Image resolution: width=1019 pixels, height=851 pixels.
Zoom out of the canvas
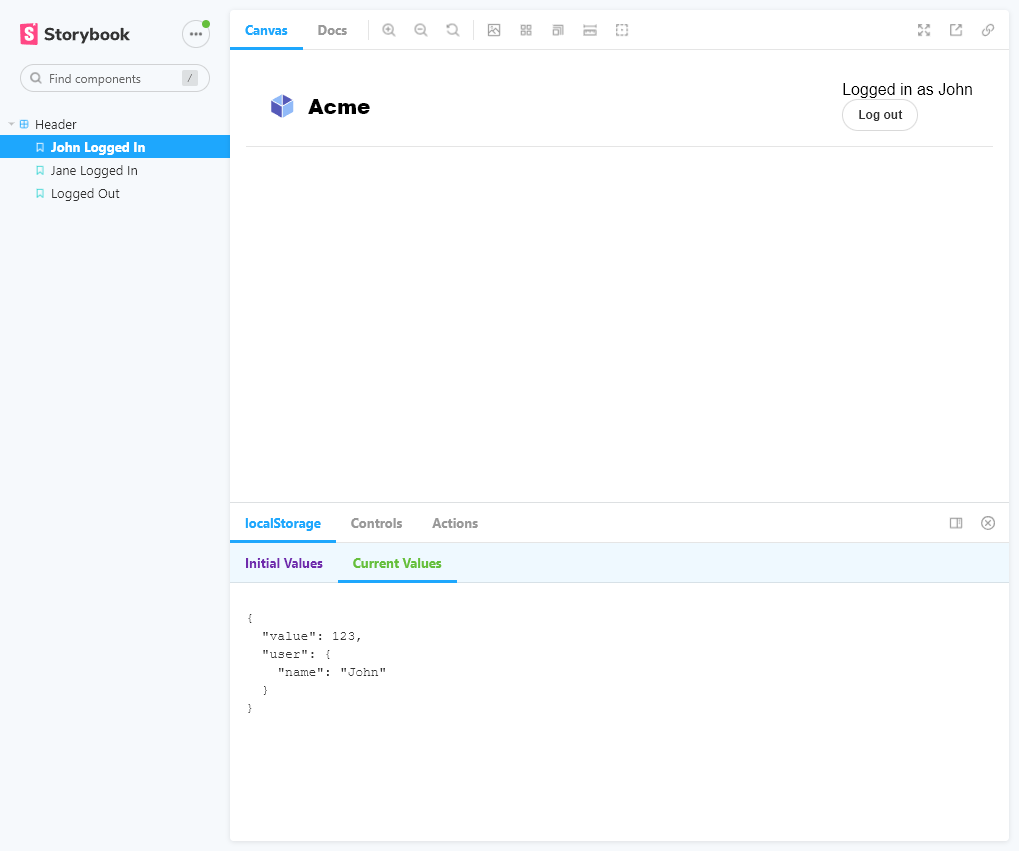pos(420,30)
